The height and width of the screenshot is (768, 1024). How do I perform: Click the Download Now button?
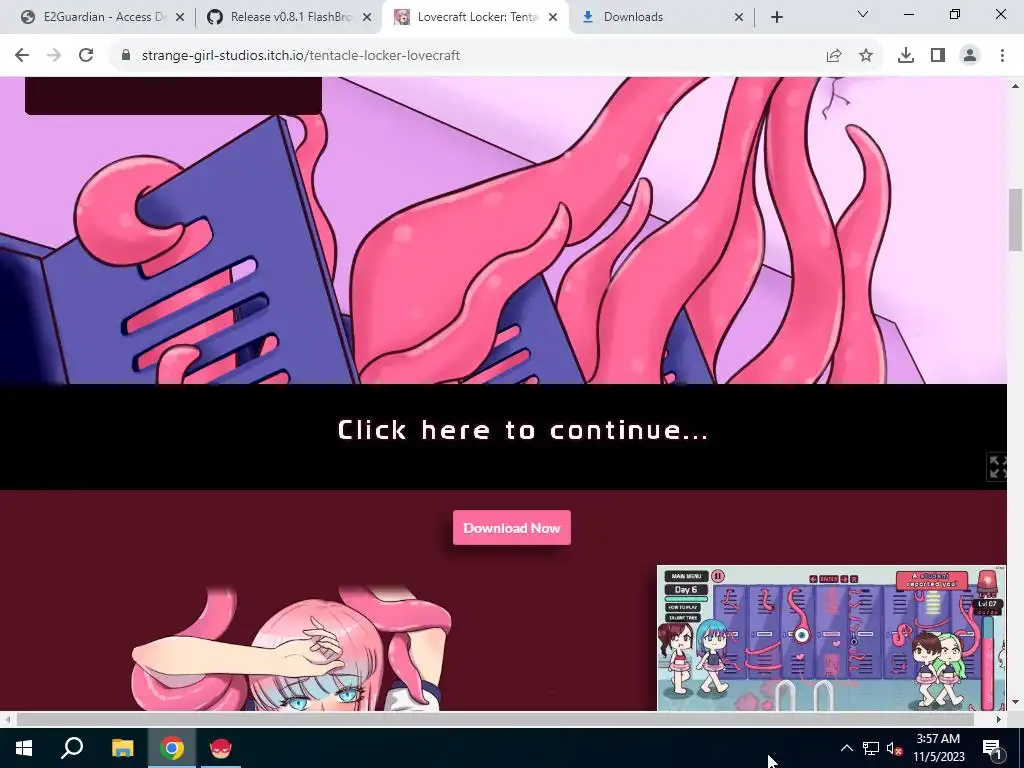[x=512, y=528]
